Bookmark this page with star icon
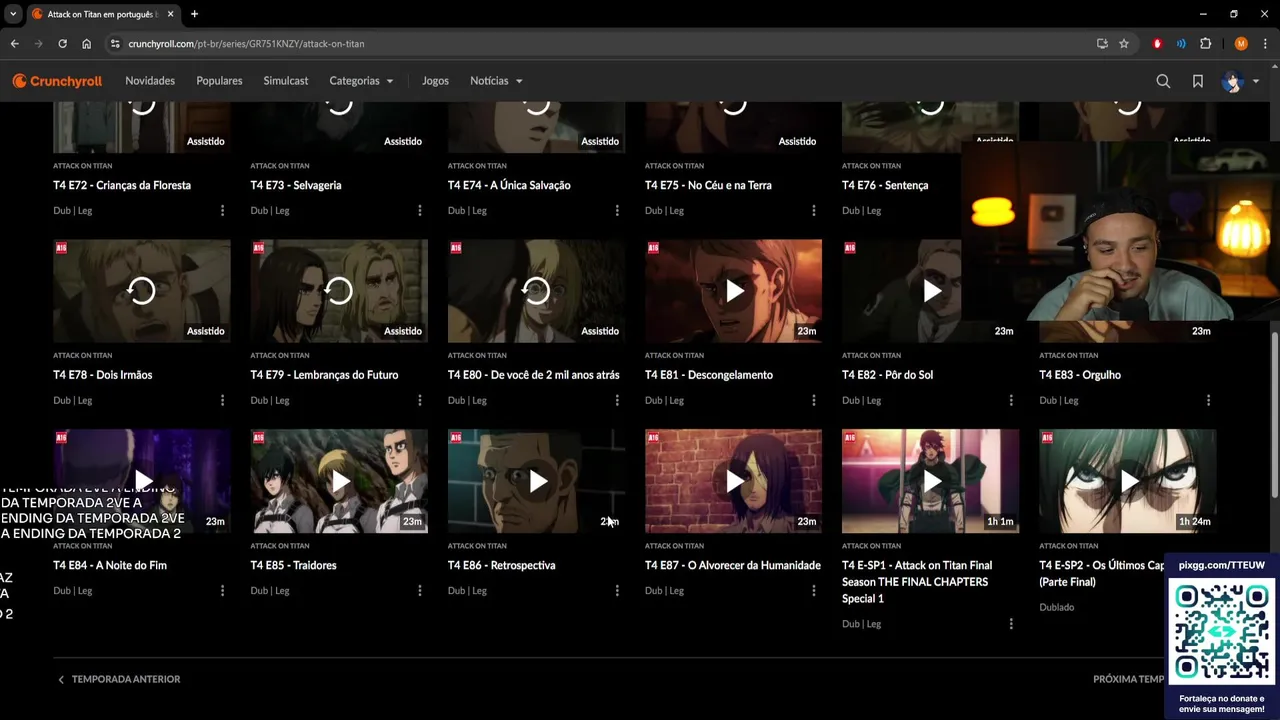Image resolution: width=1280 pixels, height=720 pixels. tap(1124, 44)
